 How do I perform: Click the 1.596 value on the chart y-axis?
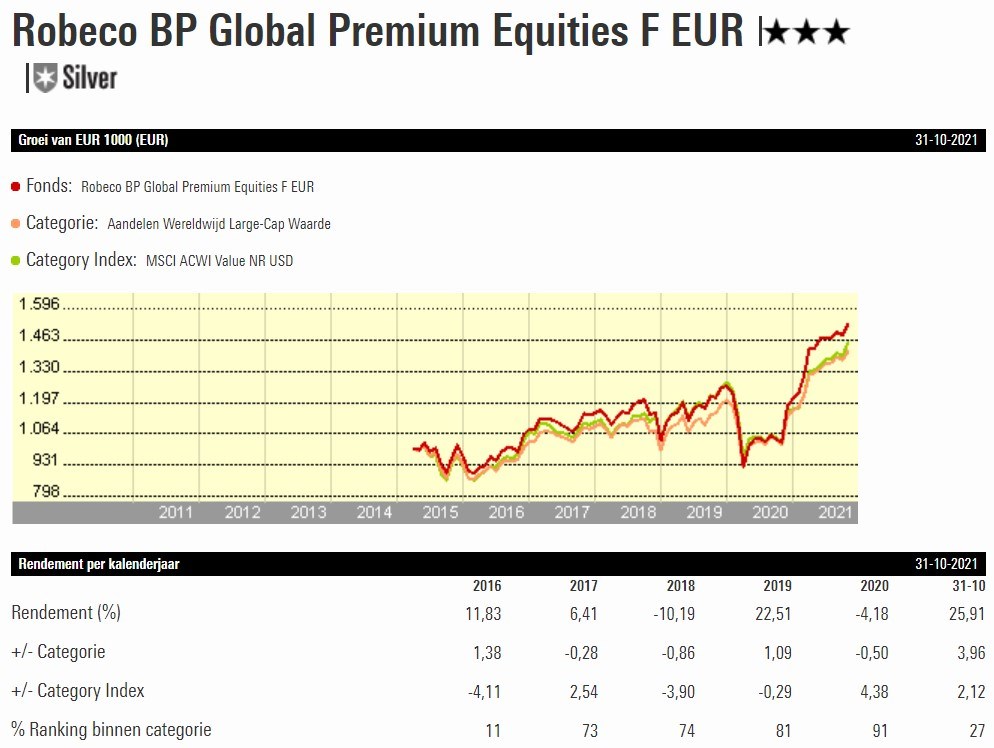(40, 304)
